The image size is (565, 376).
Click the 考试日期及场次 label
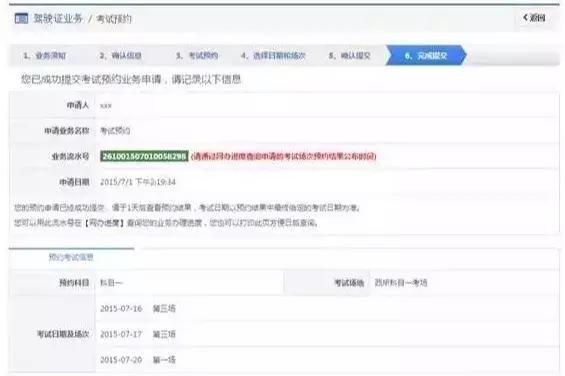point(63,334)
